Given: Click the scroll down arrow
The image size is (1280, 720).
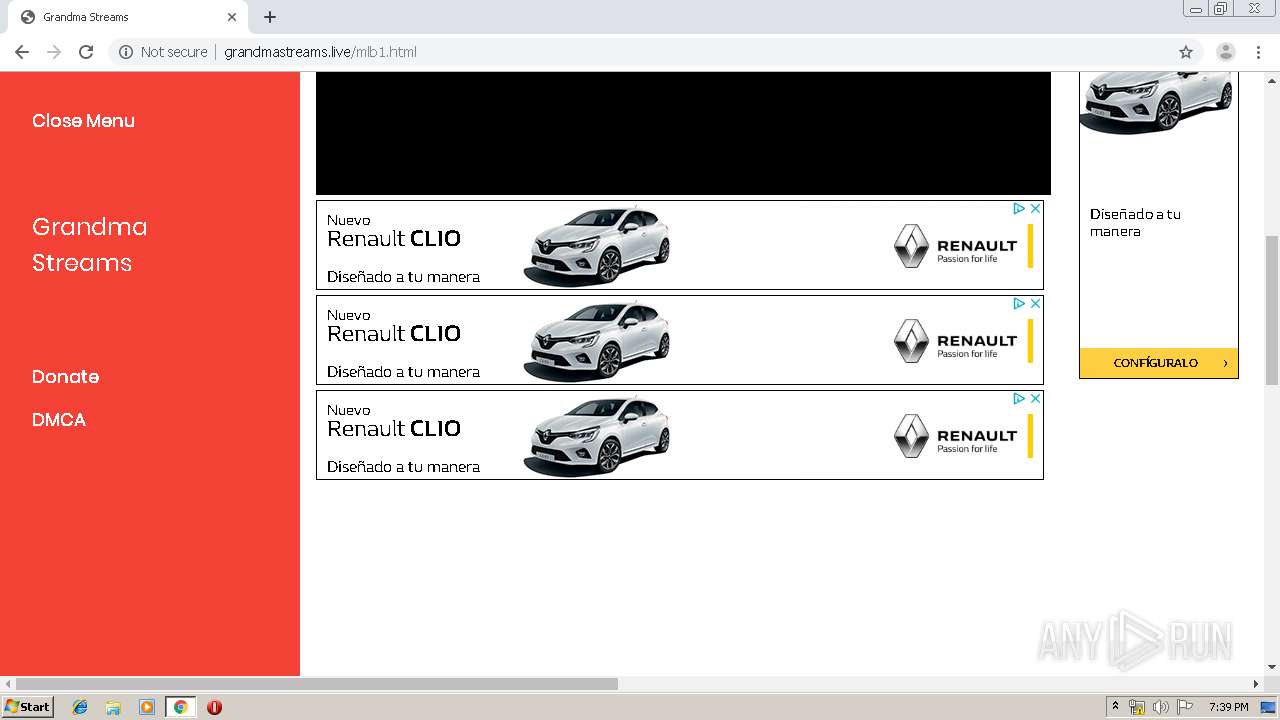Looking at the screenshot, I should pyautogui.click(x=1272, y=667).
